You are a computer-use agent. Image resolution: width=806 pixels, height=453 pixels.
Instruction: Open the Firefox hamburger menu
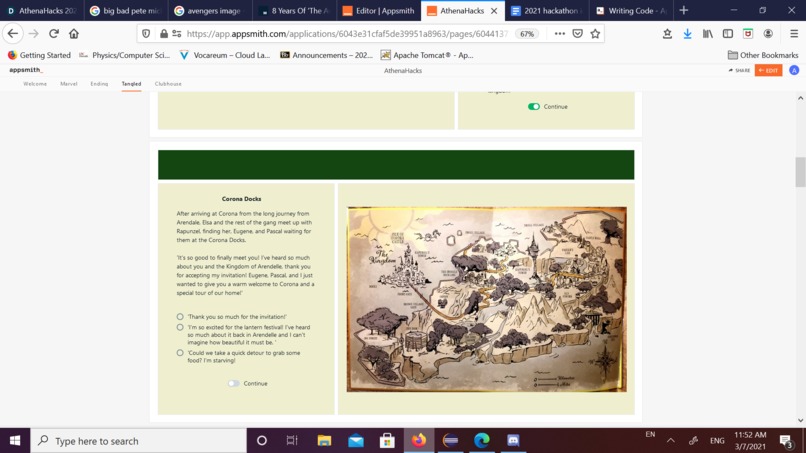coord(794,34)
